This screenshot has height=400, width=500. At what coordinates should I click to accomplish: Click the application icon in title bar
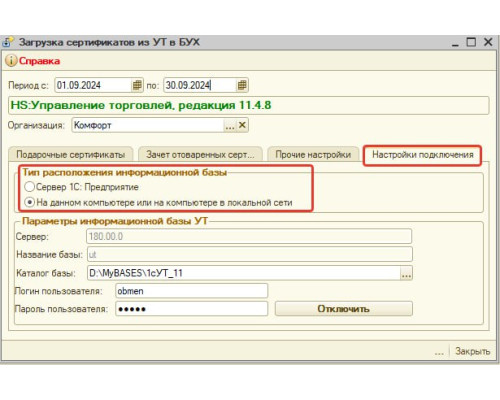[x=8, y=42]
